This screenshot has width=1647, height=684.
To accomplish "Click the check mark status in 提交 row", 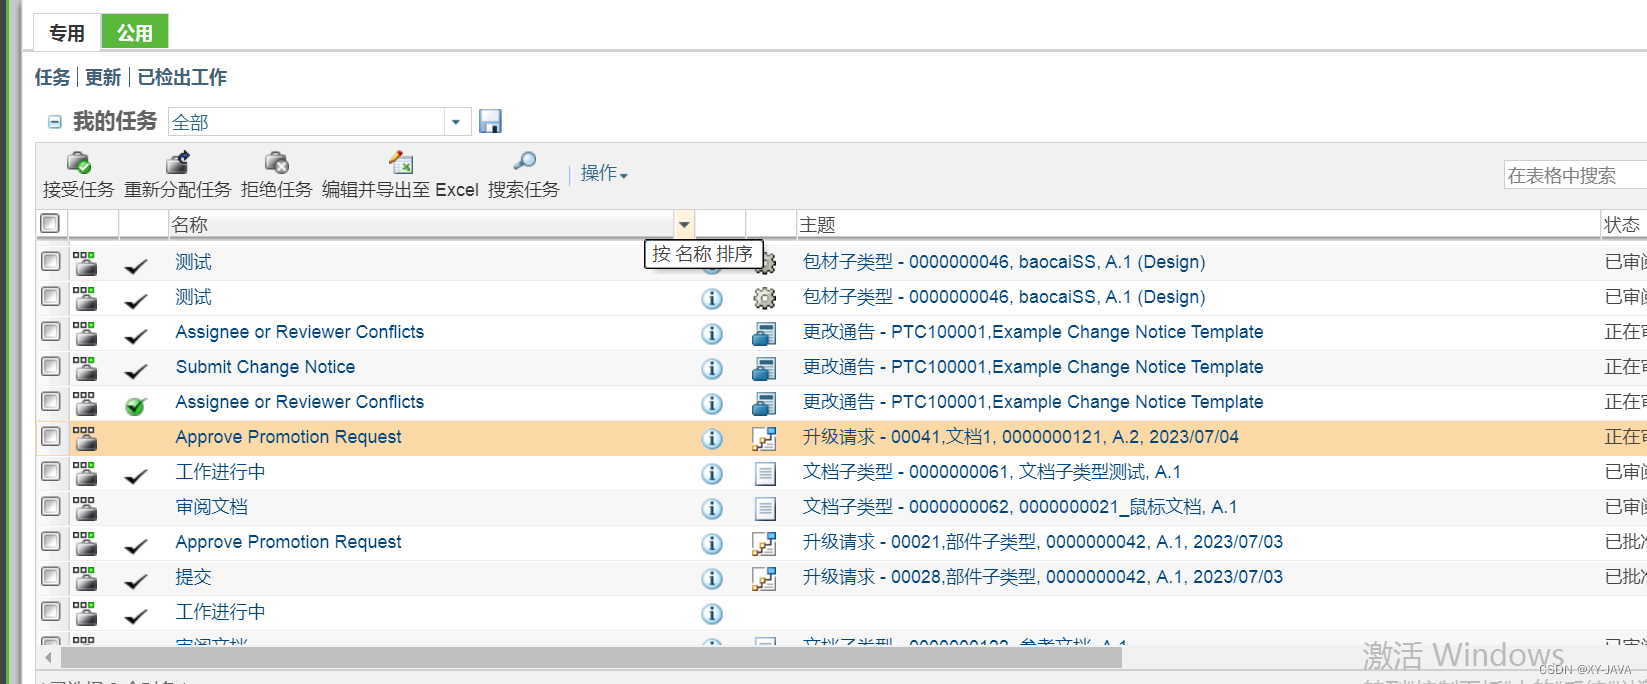I will click(136, 580).
